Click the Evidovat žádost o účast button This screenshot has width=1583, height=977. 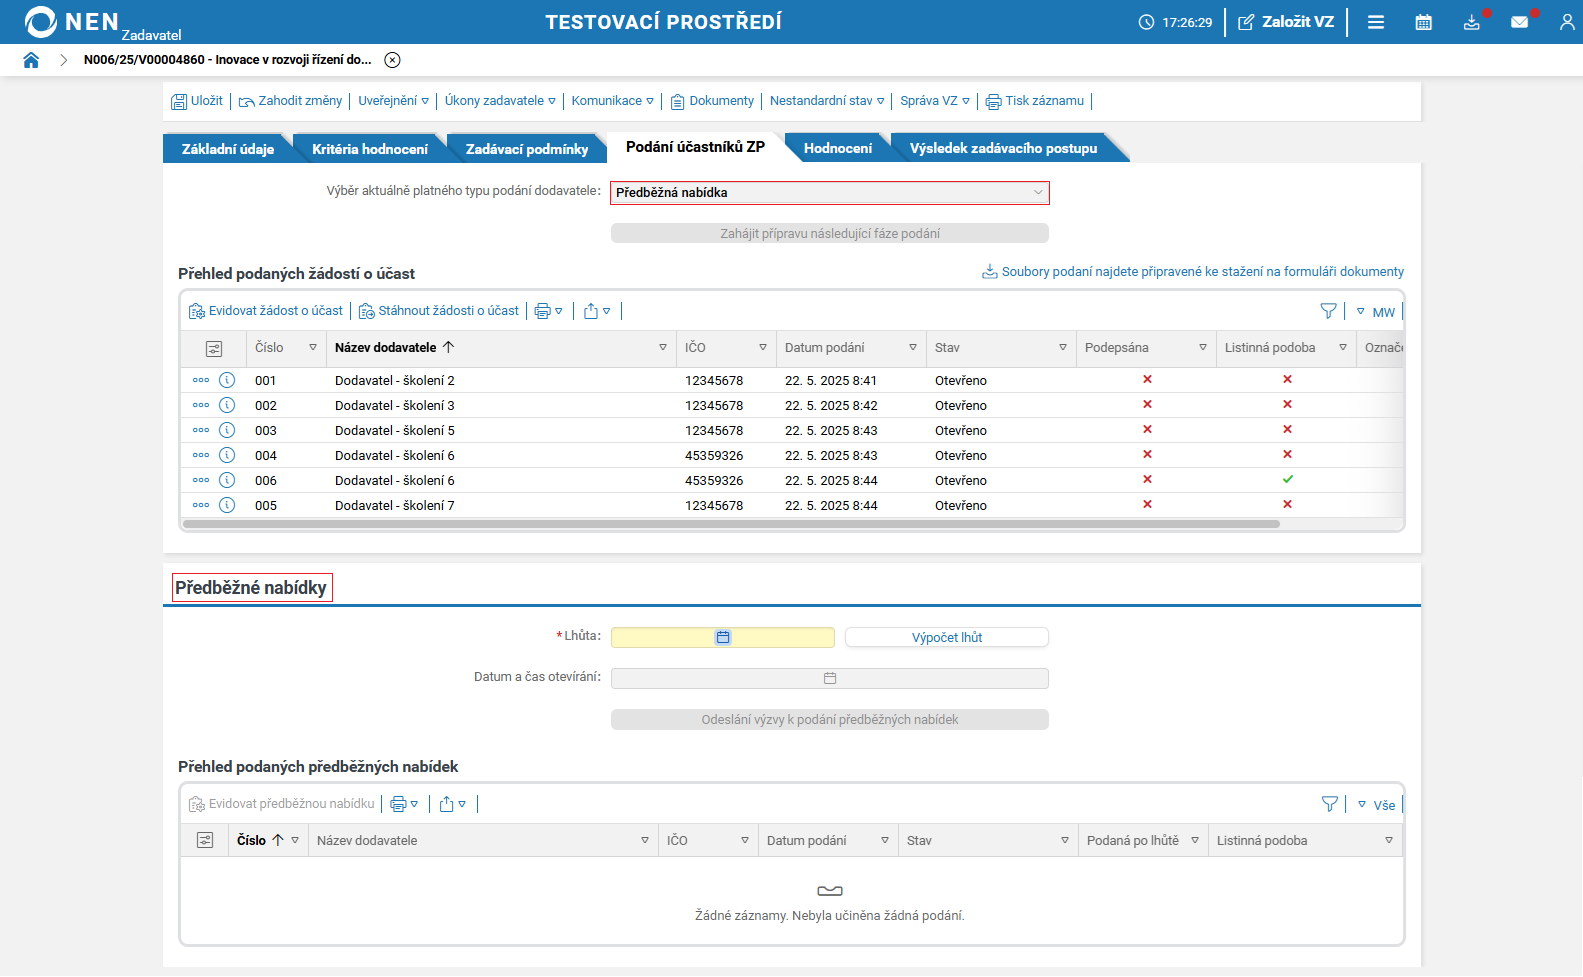tap(266, 311)
